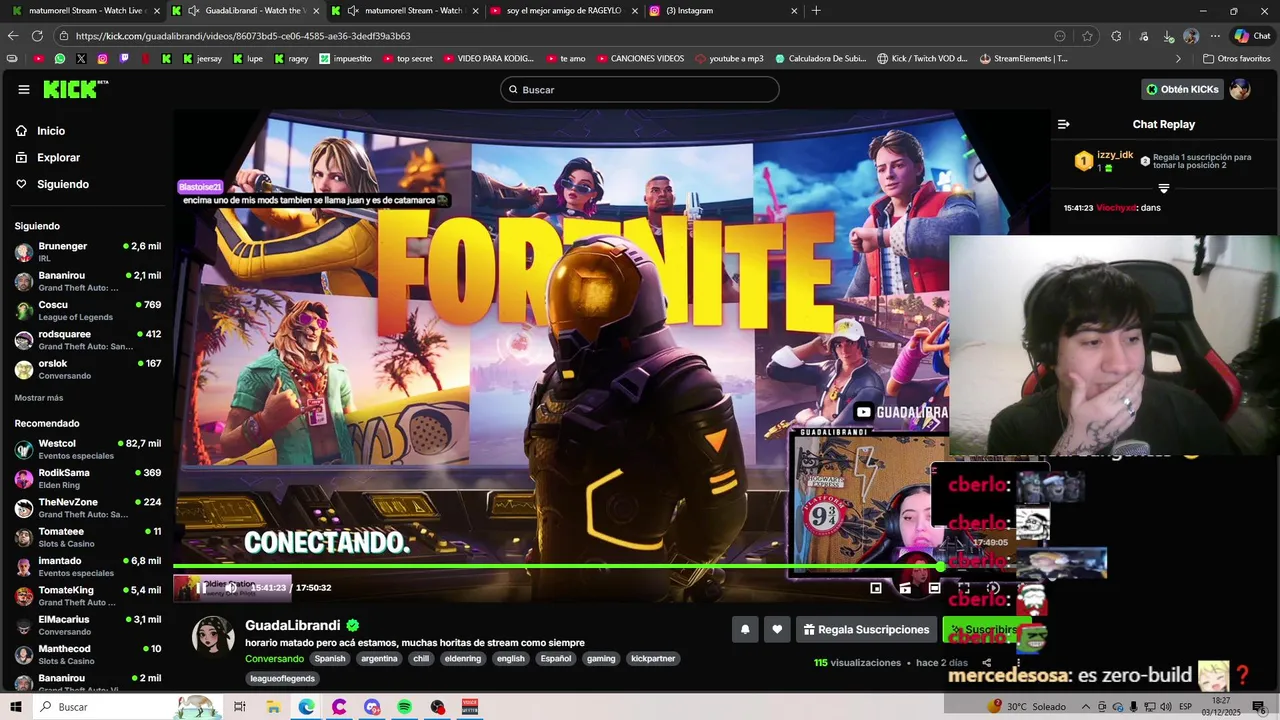Viewport: 1280px width, 720px height.
Task: Mute the video volume icon
Action: [231, 588]
